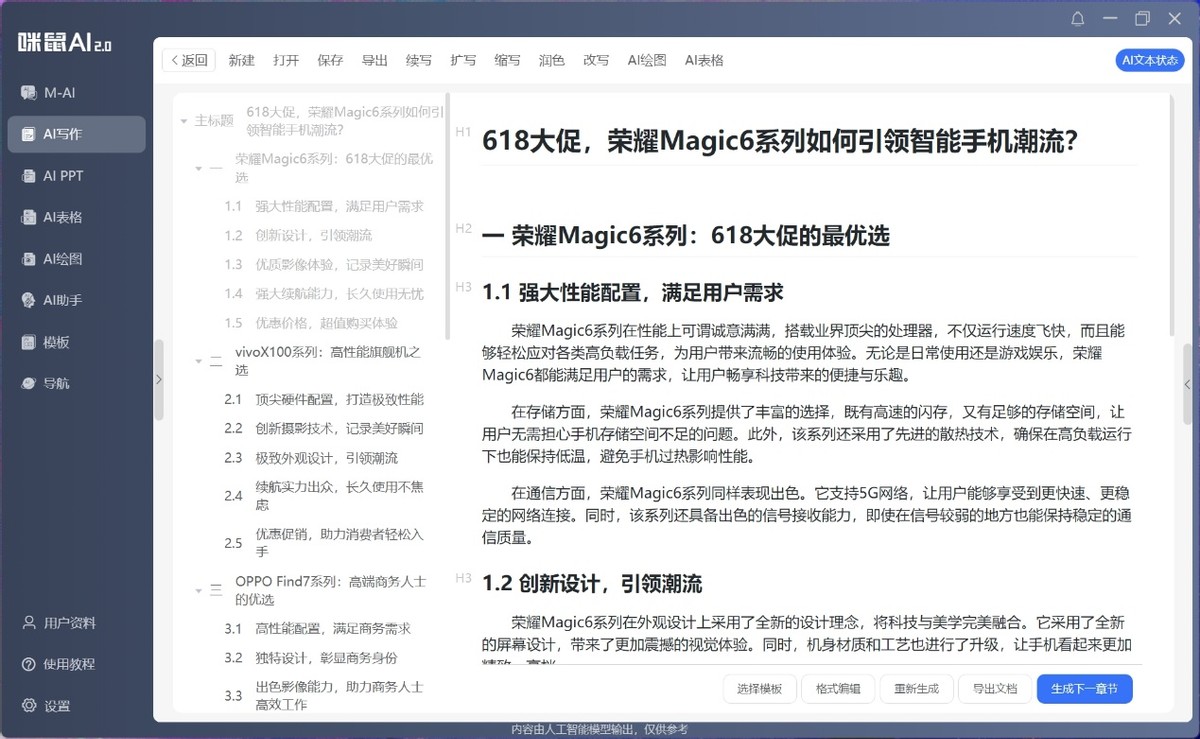The height and width of the screenshot is (739, 1200).
Task: Open AI绘图 sidebar module
Action: click(x=76, y=259)
